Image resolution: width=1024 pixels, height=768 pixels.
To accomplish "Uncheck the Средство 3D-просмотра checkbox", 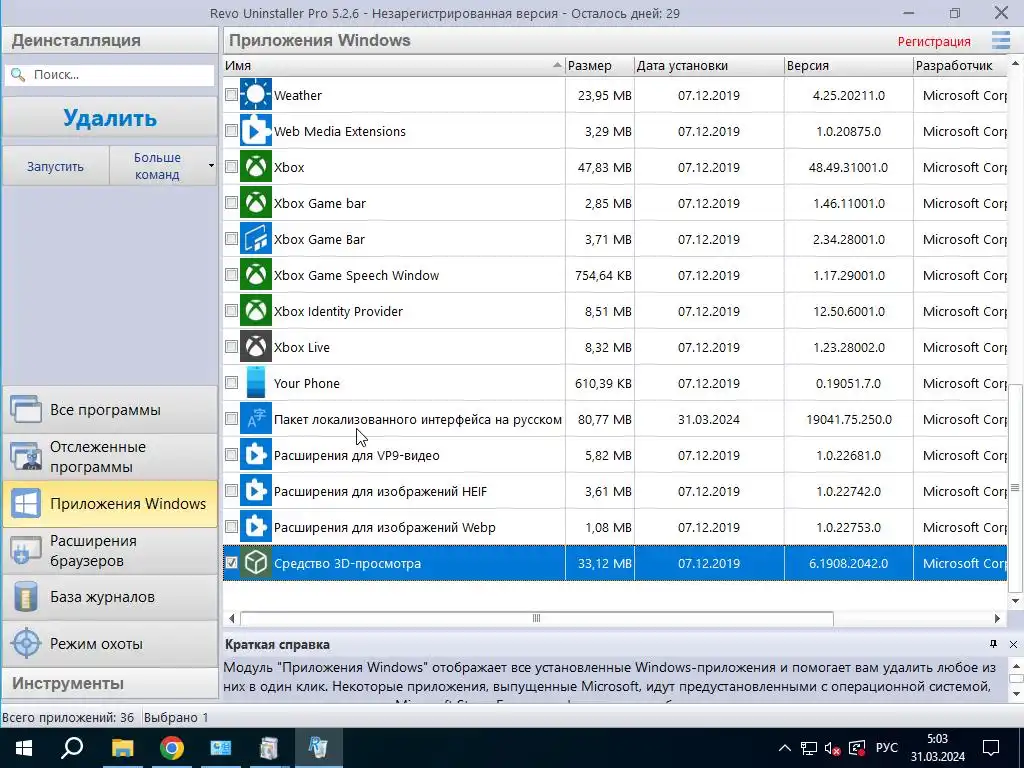I will (231, 562).
